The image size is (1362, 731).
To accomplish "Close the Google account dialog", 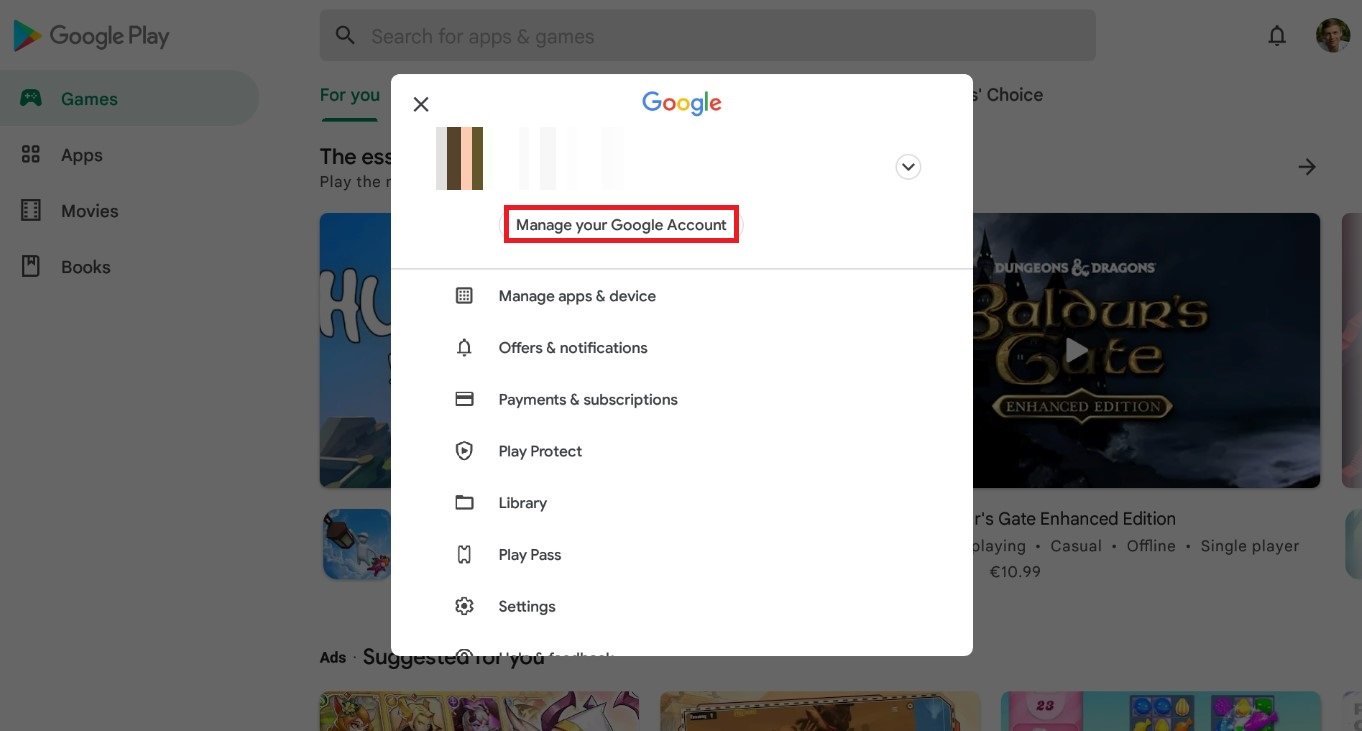I will click(x=421, y=104).
